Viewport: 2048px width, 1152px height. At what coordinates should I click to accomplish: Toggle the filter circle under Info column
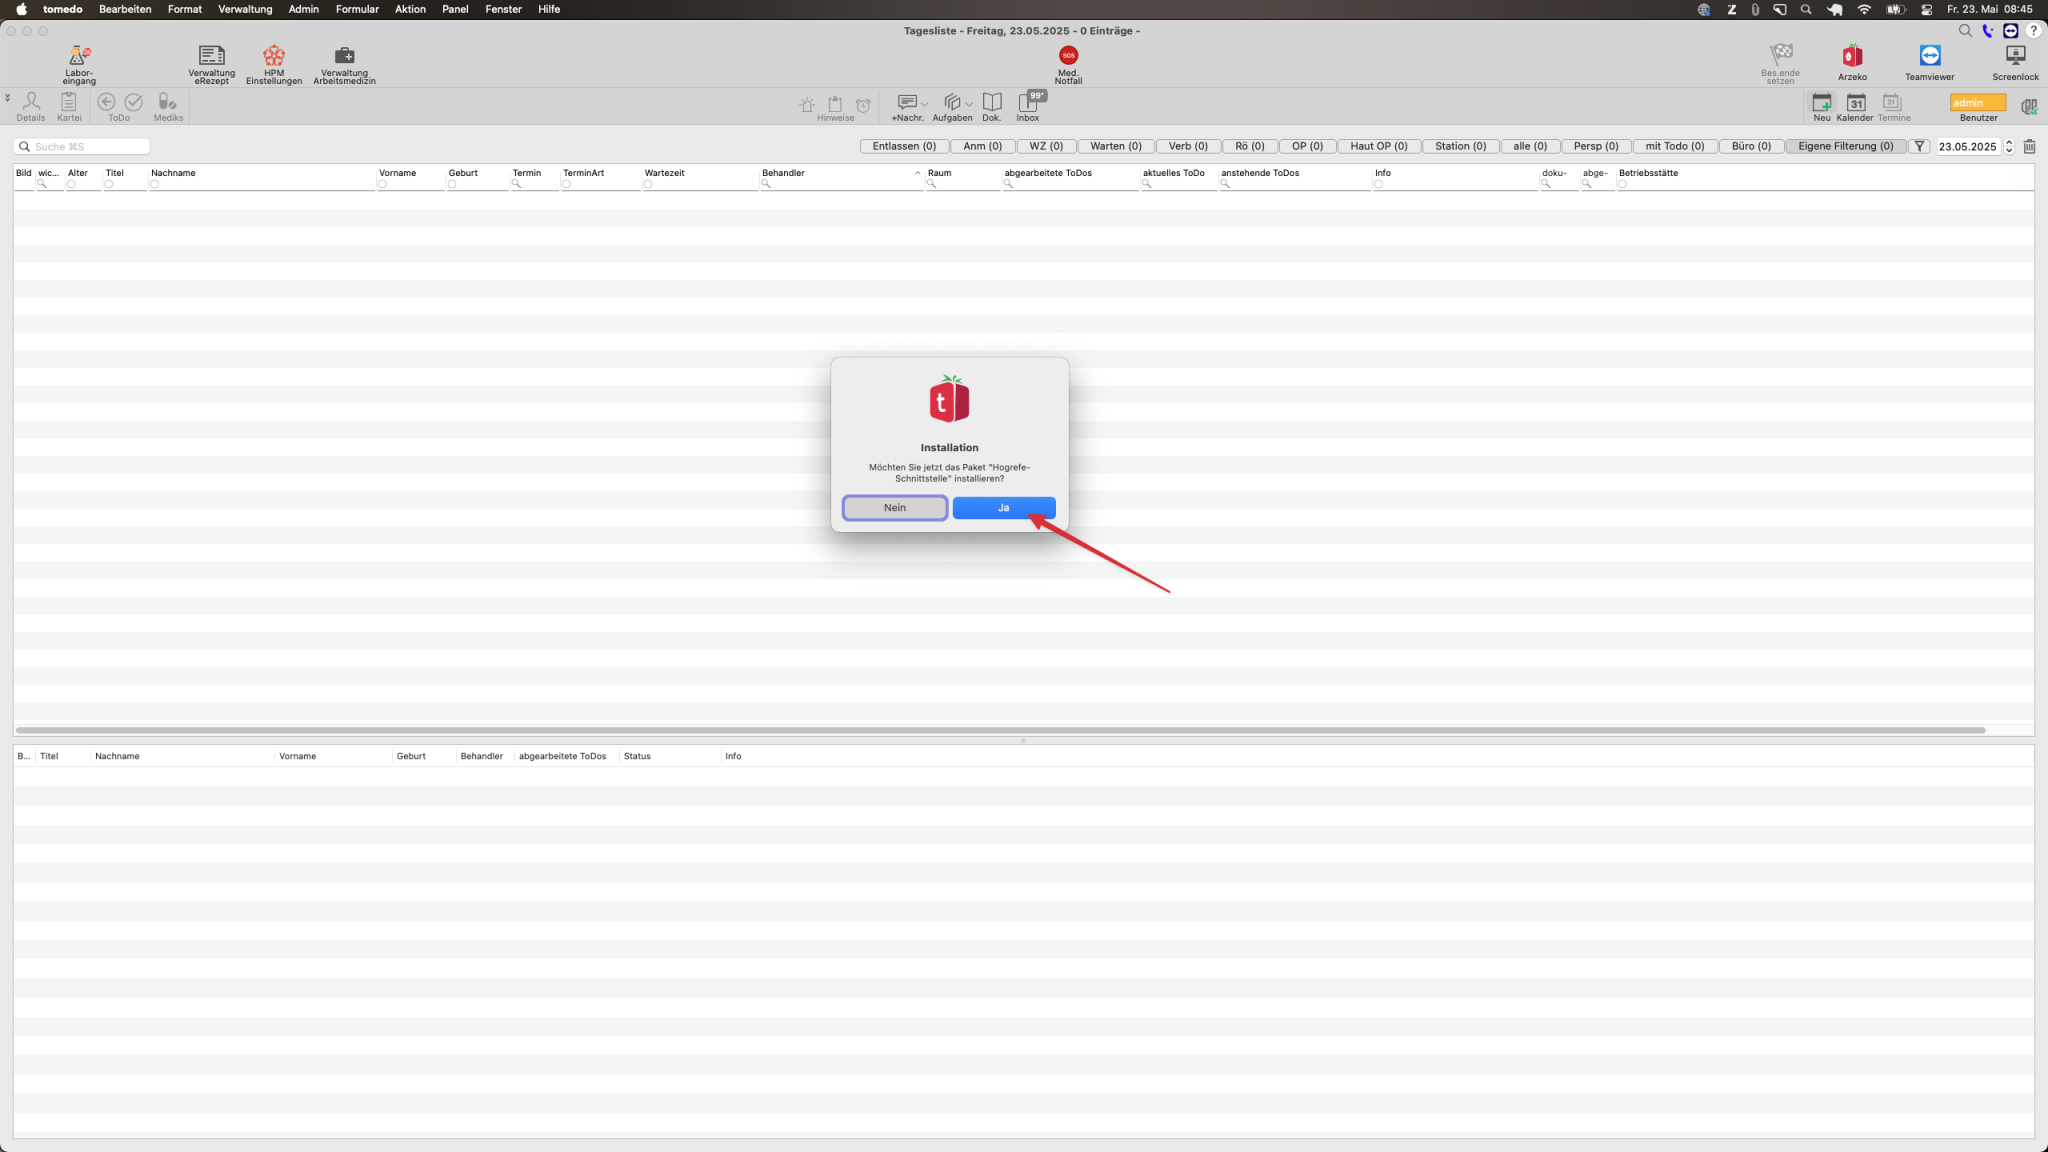tap(1378, 184)
